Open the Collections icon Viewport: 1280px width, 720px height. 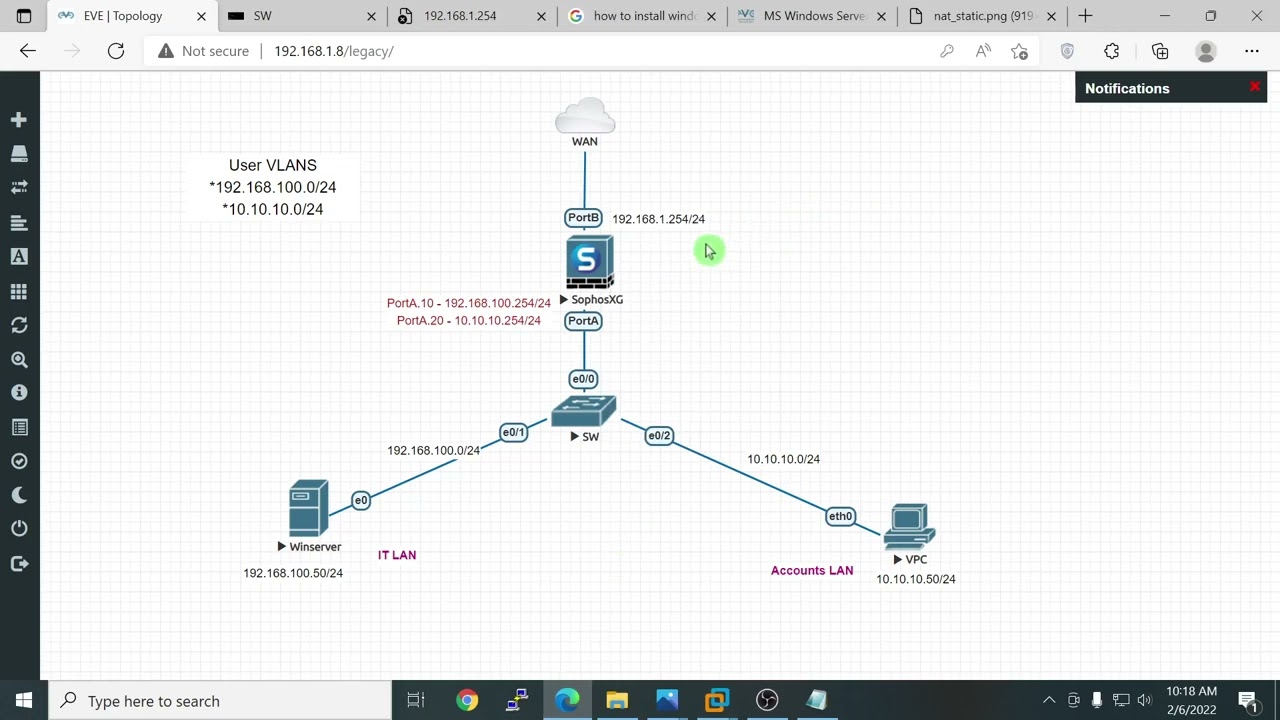[1160, 51]
